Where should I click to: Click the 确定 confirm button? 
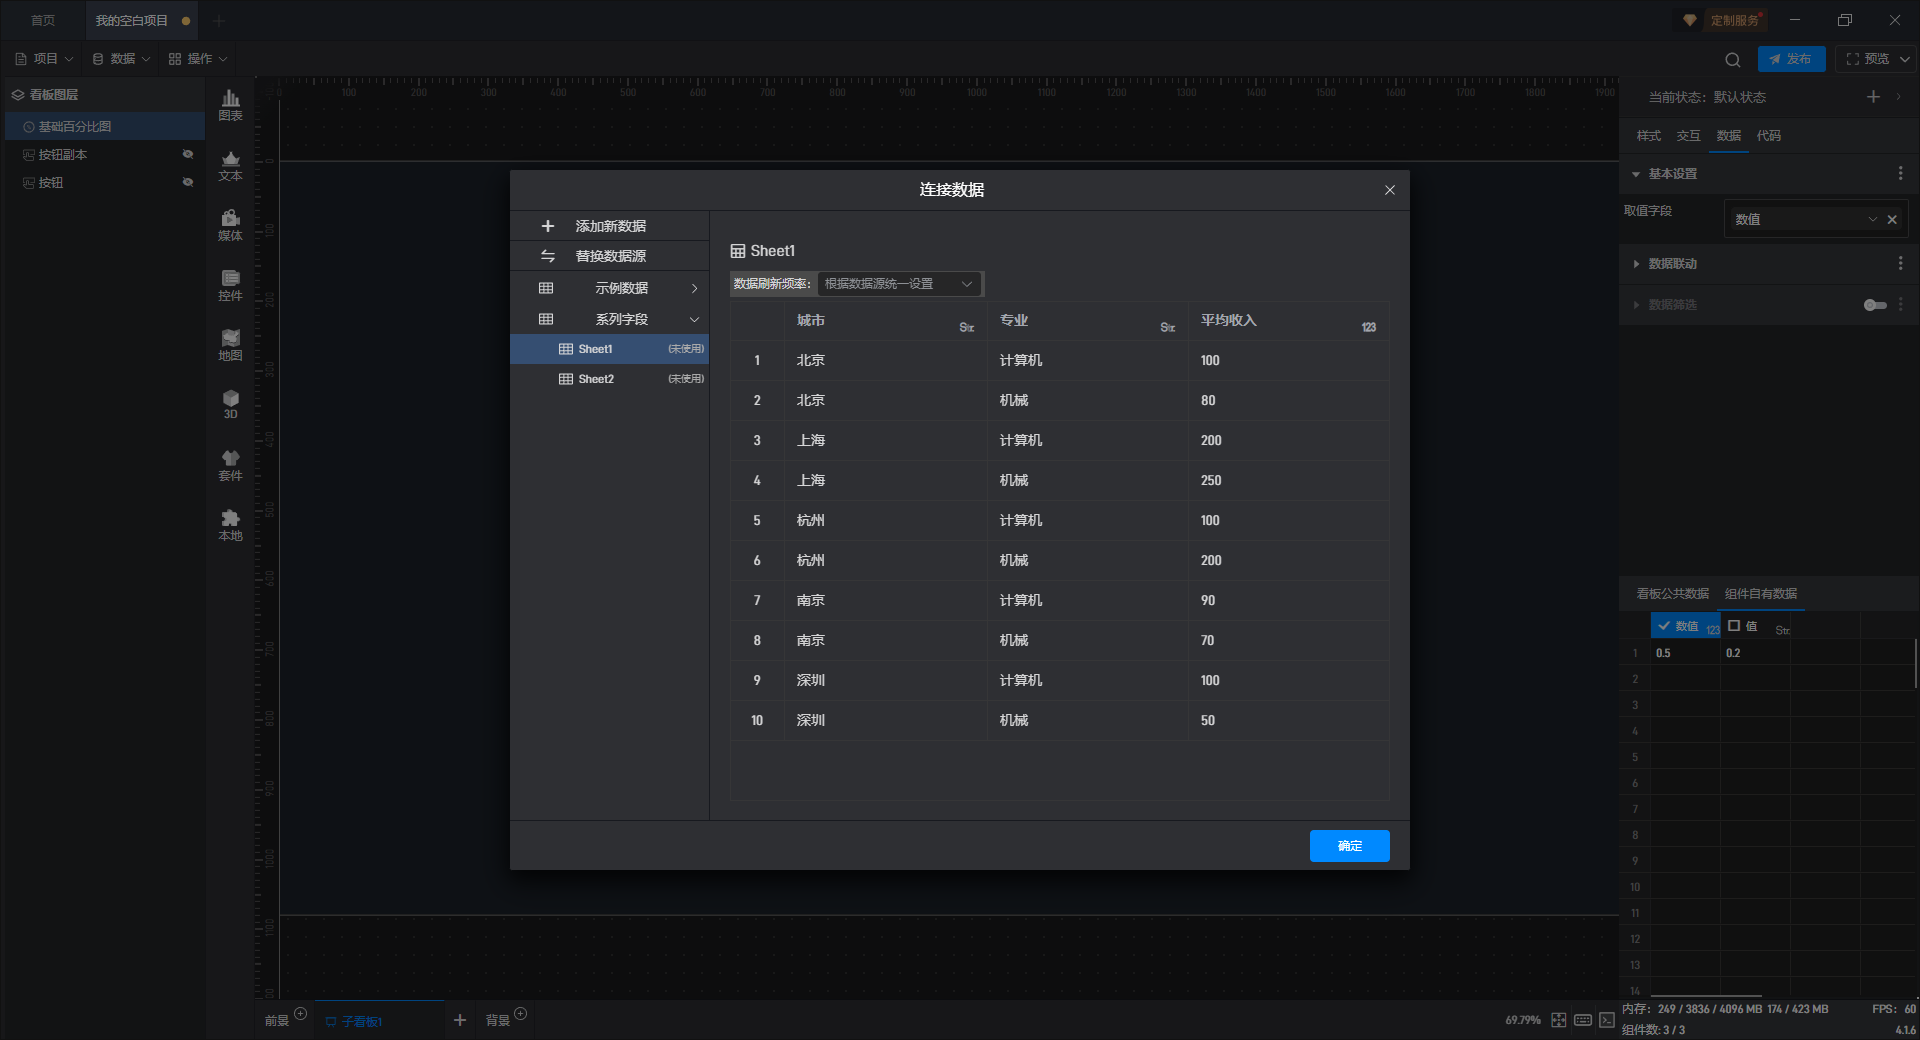pyautogui.click(x=1349, y=846)
